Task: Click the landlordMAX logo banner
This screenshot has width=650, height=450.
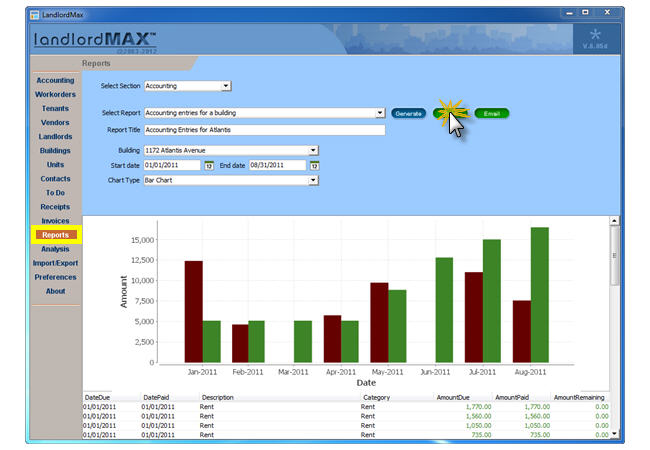Action: [95, 39]
